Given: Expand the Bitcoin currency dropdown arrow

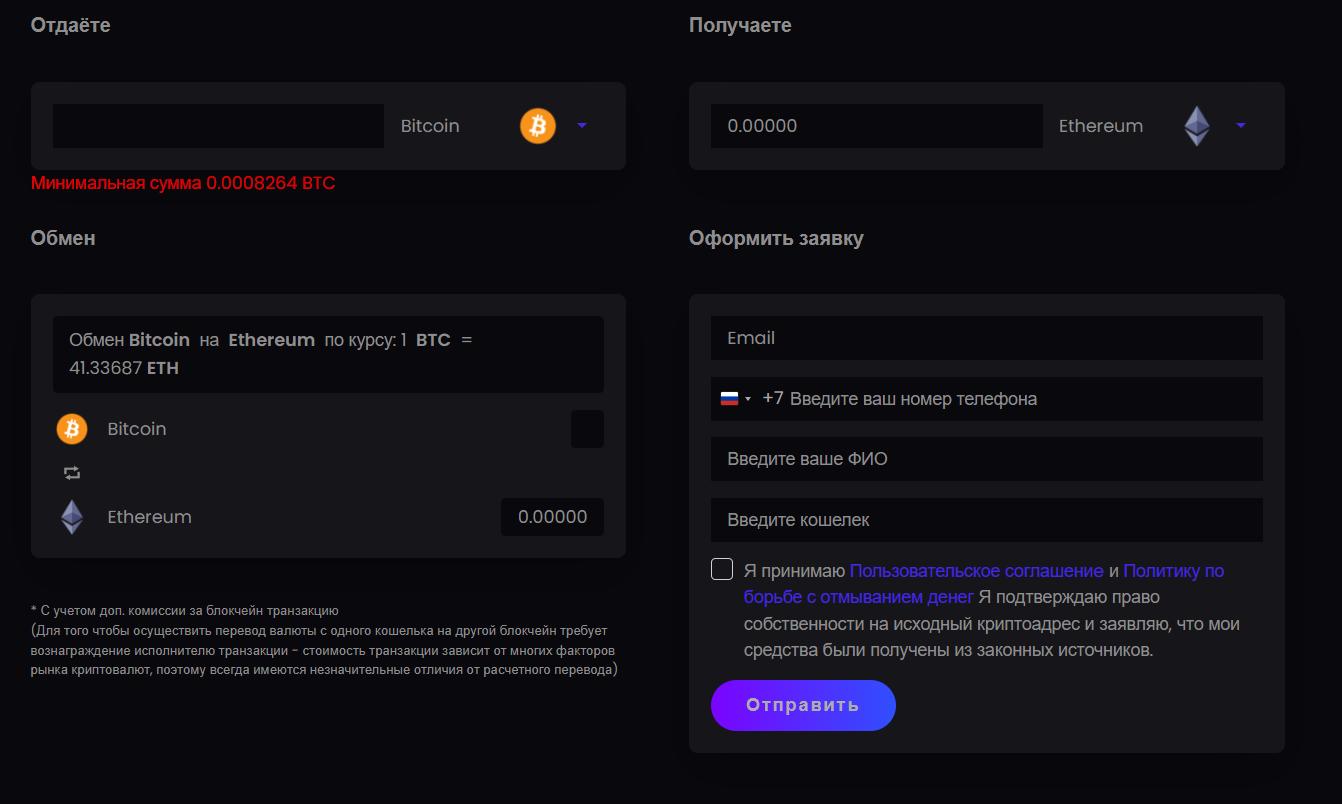Looking at the screenshot, I should point(582,126).
